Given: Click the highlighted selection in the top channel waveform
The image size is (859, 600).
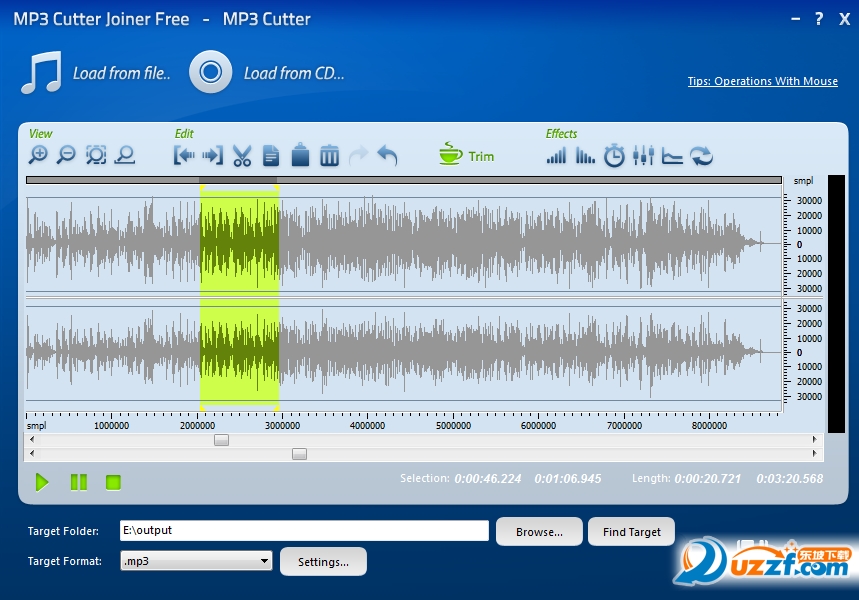Looking at the screenshot, I should click(239, 243).
